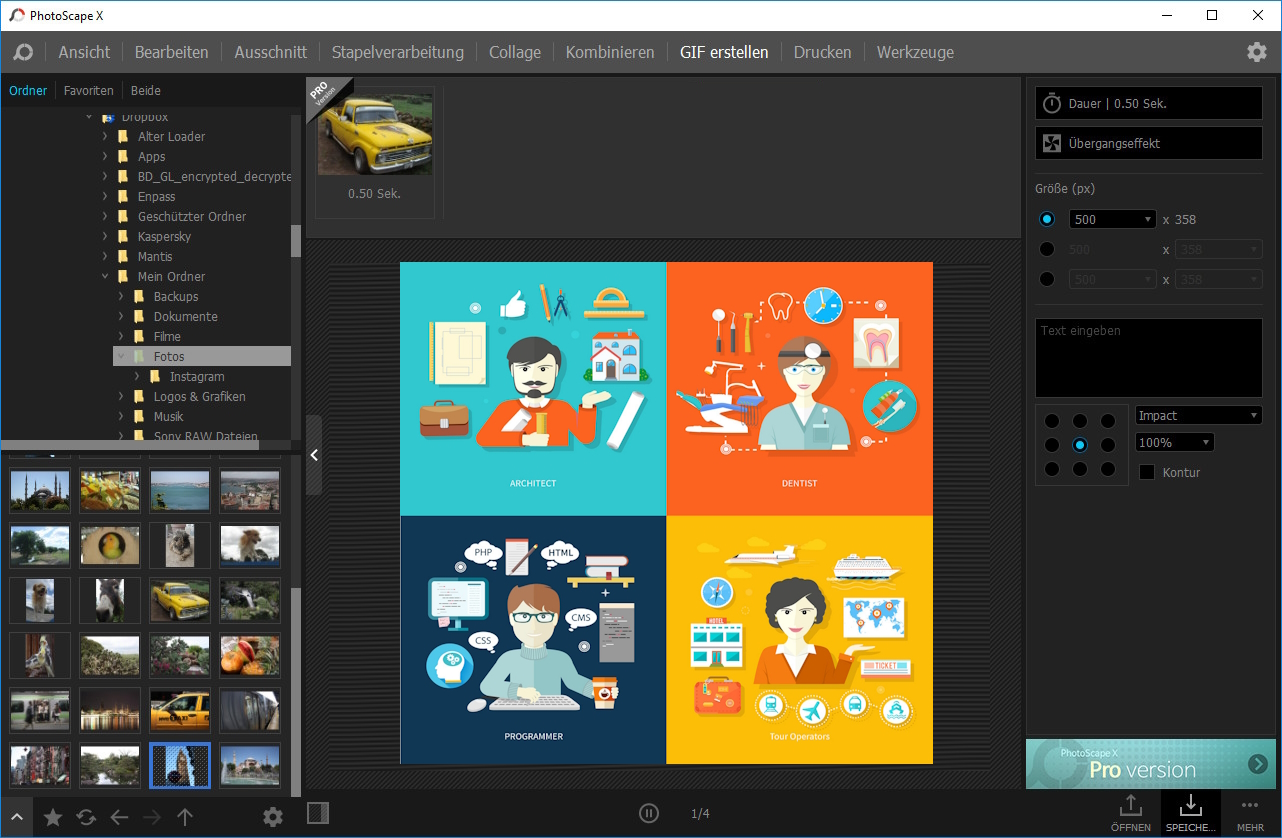Open the Mehr three-dots menu
Image resolution: width=1282 pixels, height=838 pixels.
point(1250,812)
